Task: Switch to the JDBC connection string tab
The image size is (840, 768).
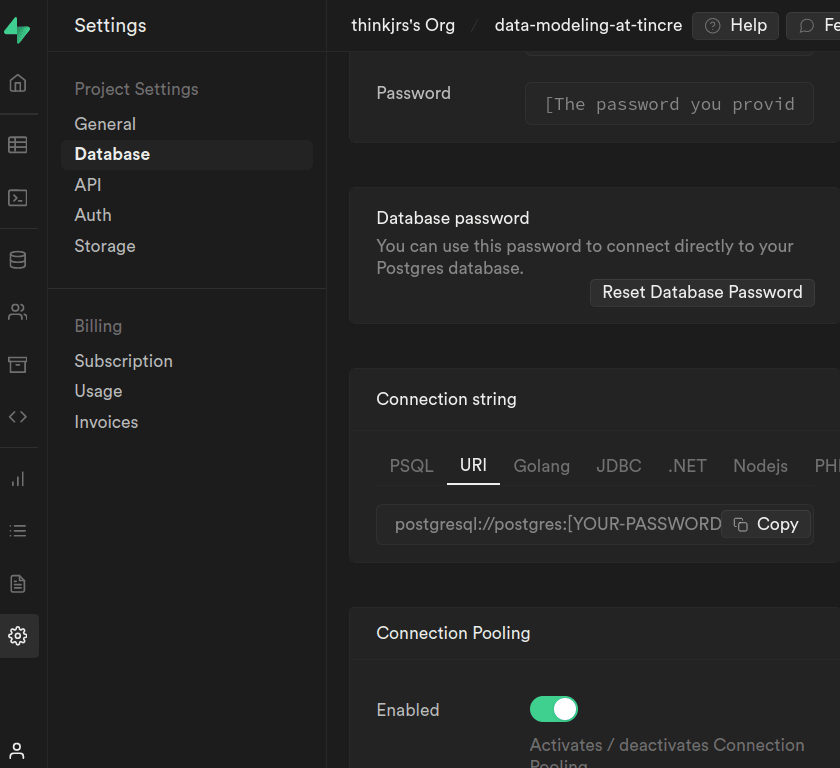Action: tap(618, 466)
